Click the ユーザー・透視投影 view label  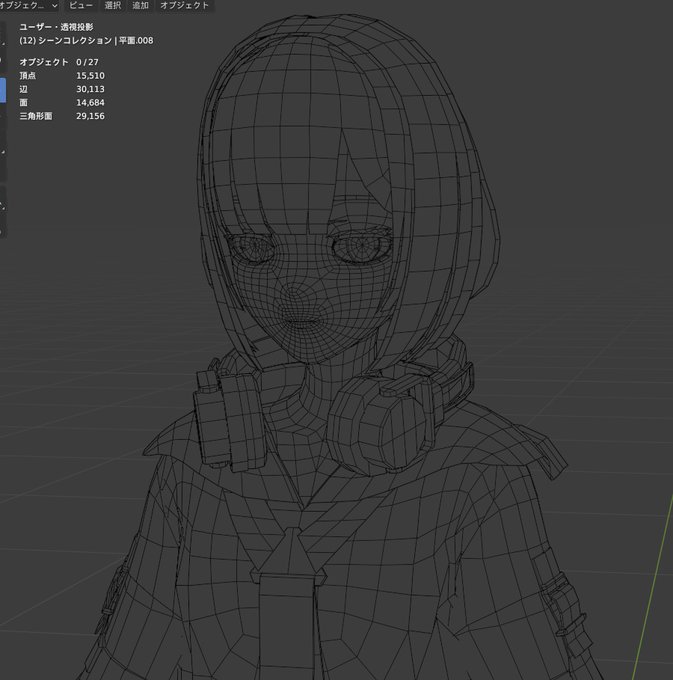coord(56,27)
